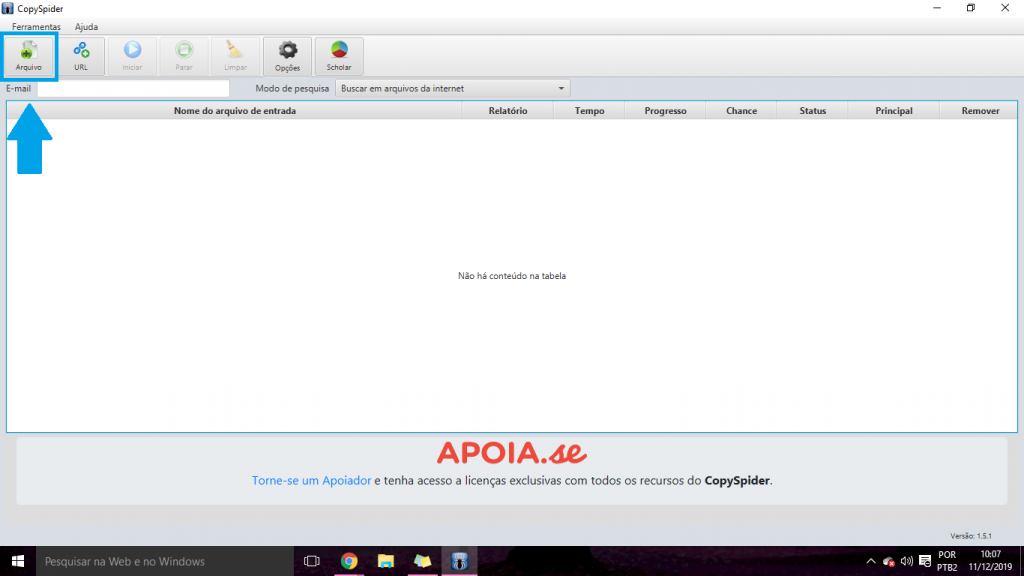1024x576 pixels.
Task: Launch Google Chrome from the taskbar
Action: click(x=349, y=561)
